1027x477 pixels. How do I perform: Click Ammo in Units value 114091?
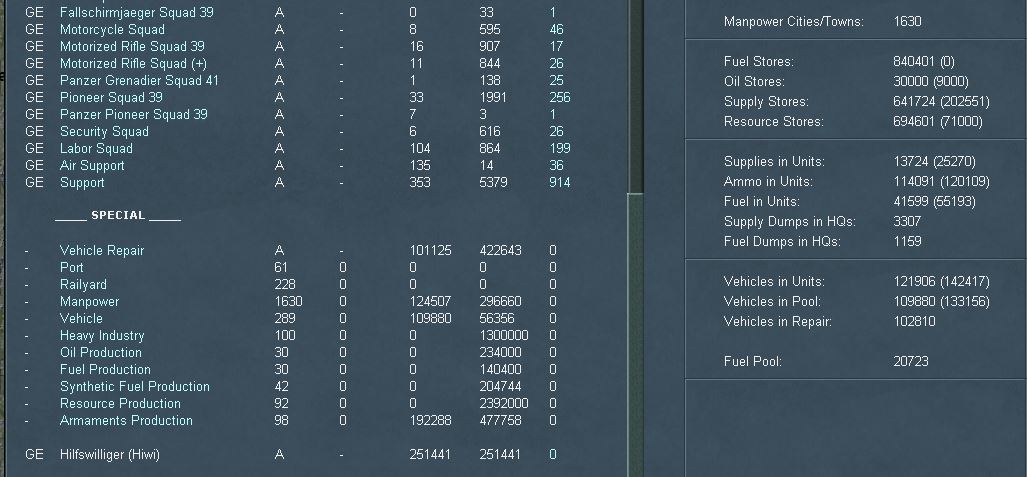coord(914,181)
